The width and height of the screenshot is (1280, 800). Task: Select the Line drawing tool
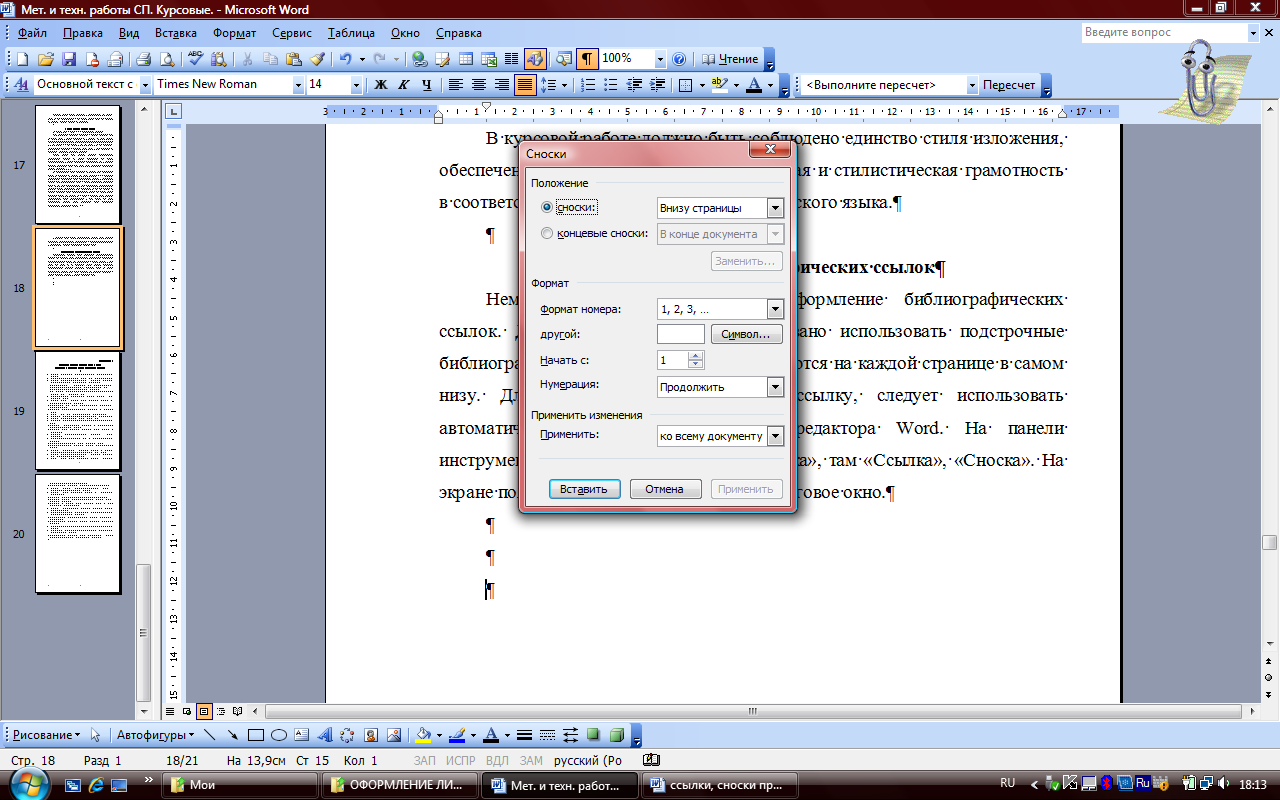[210, 735]
